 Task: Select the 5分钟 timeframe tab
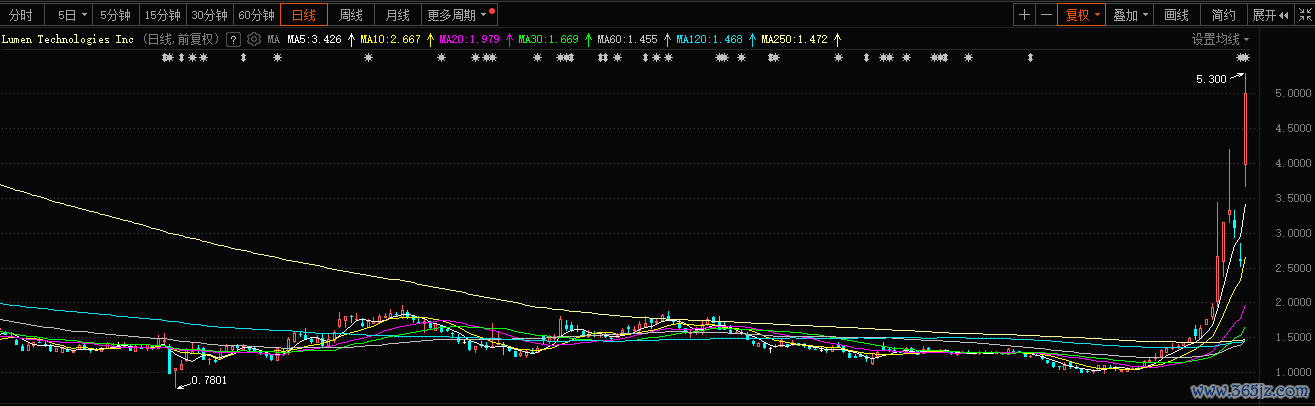[x=116, y=15]
